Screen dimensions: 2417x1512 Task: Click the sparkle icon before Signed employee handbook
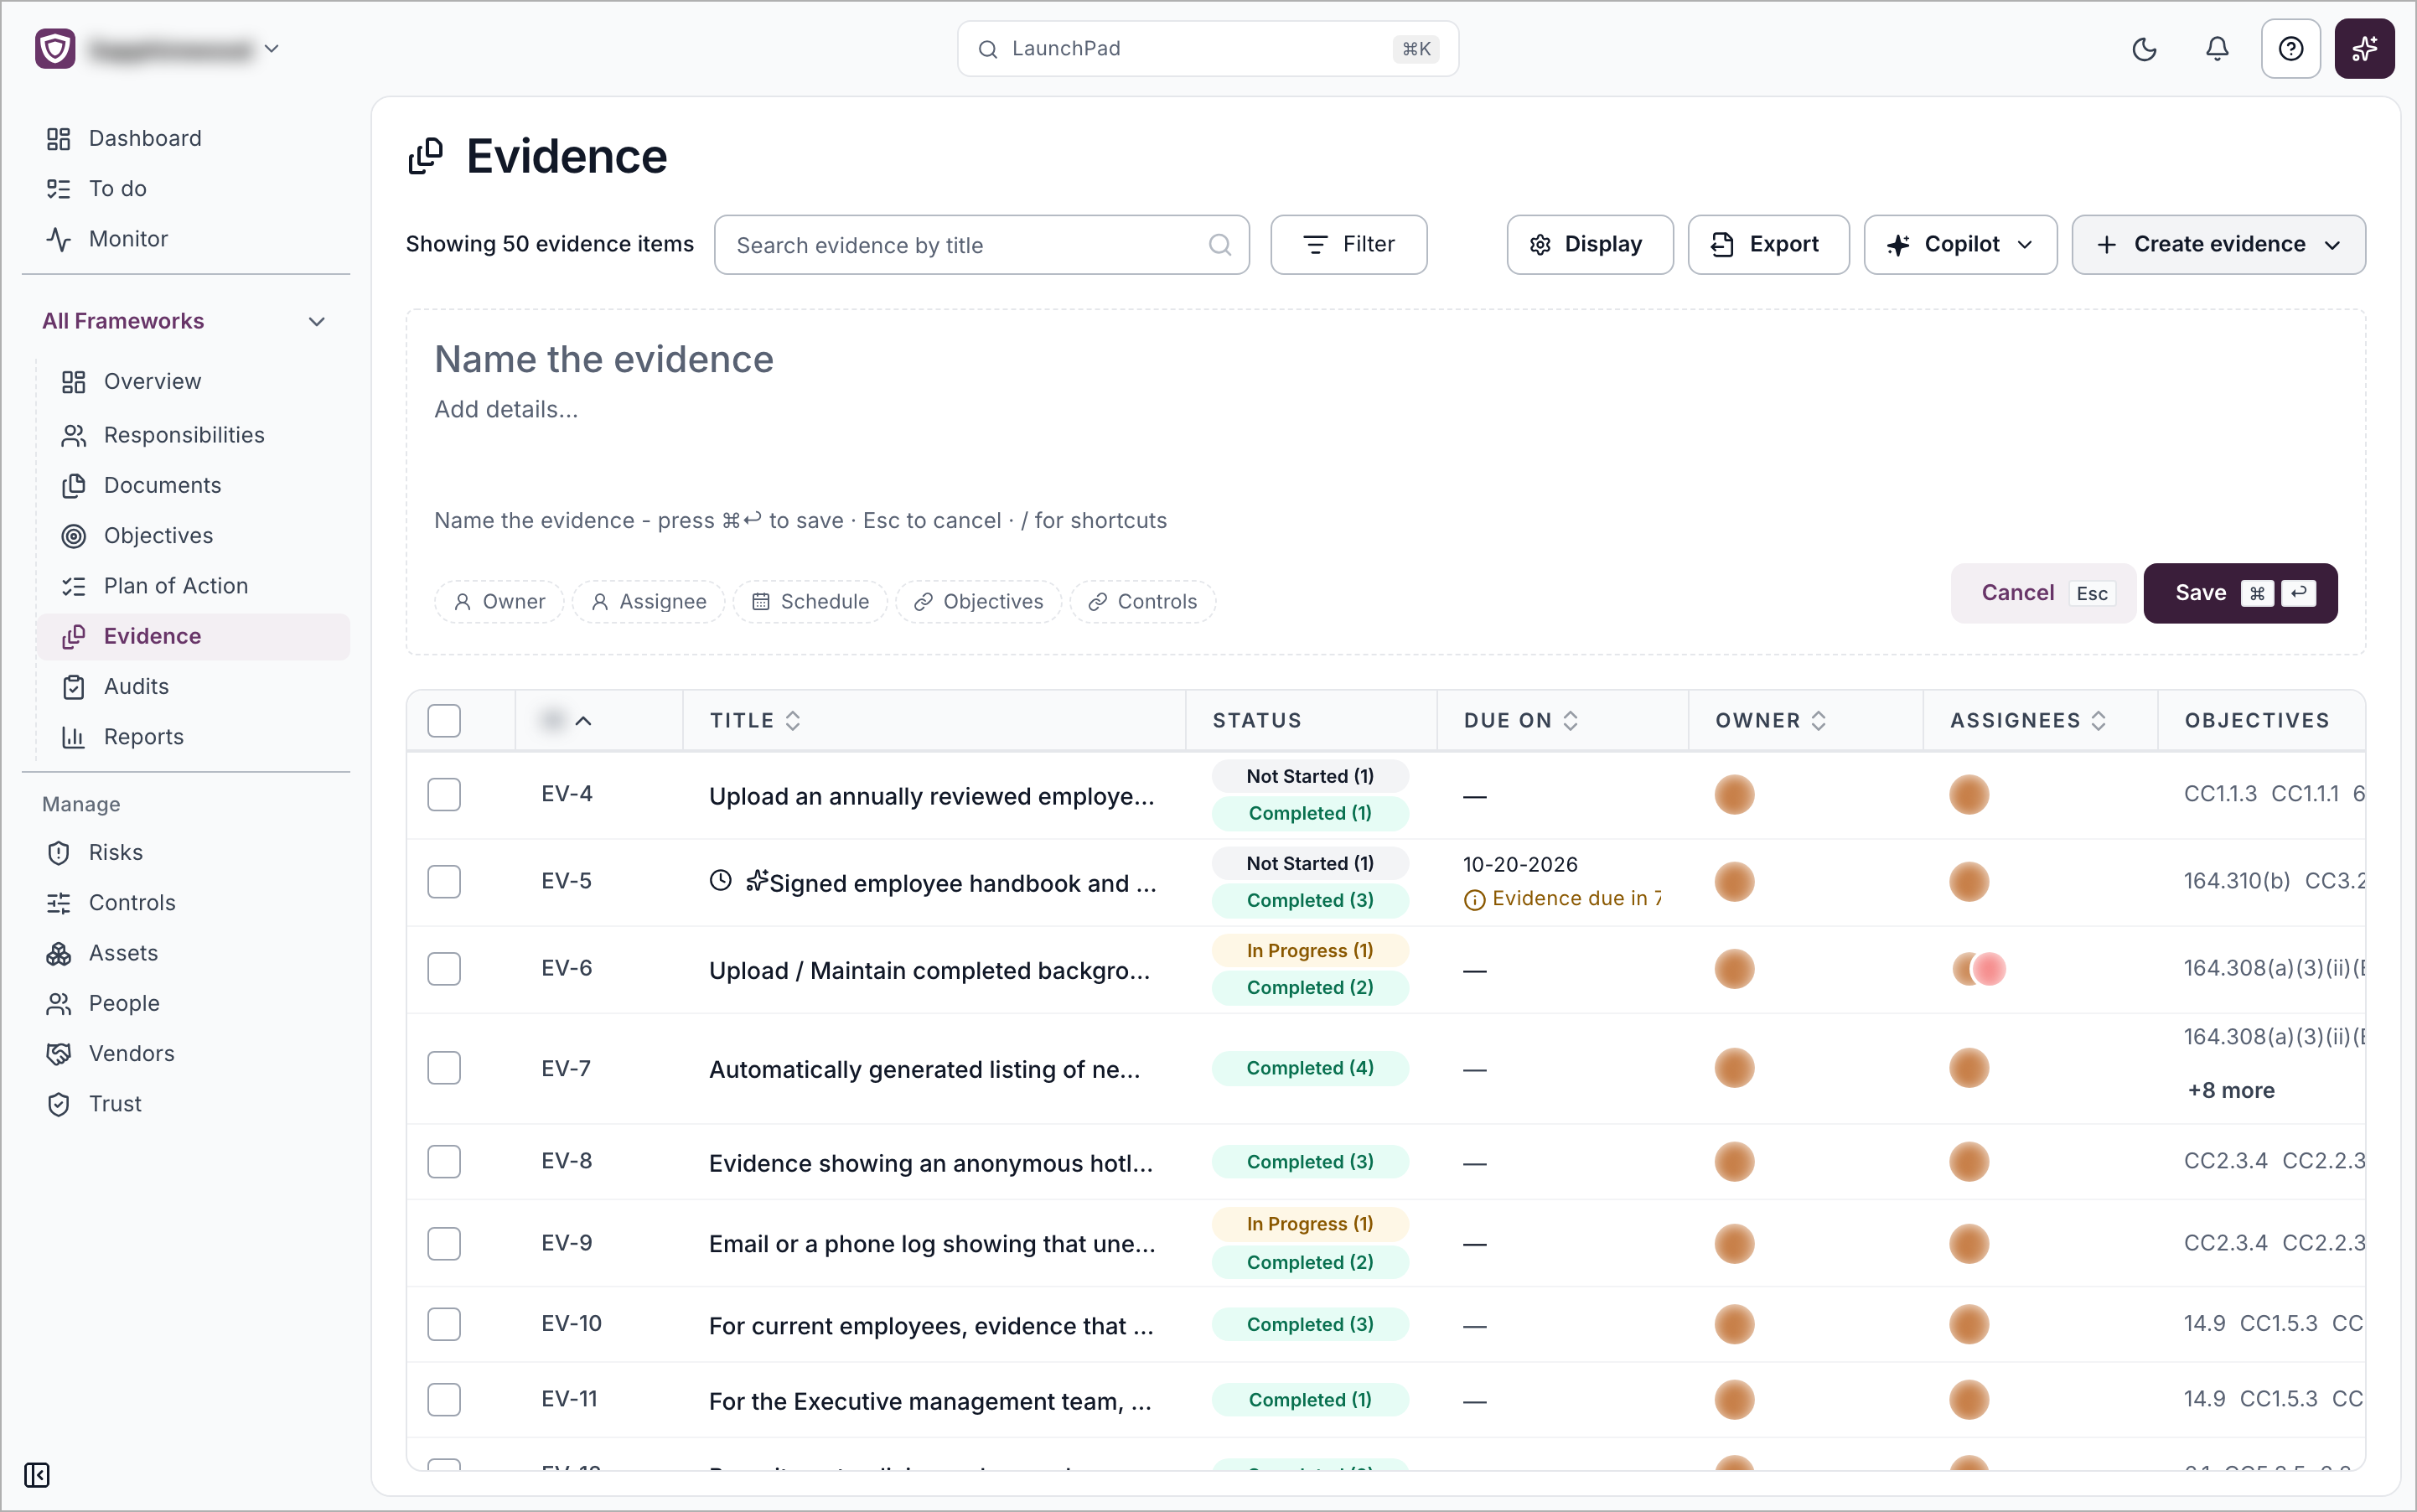(x=757, y=880)
